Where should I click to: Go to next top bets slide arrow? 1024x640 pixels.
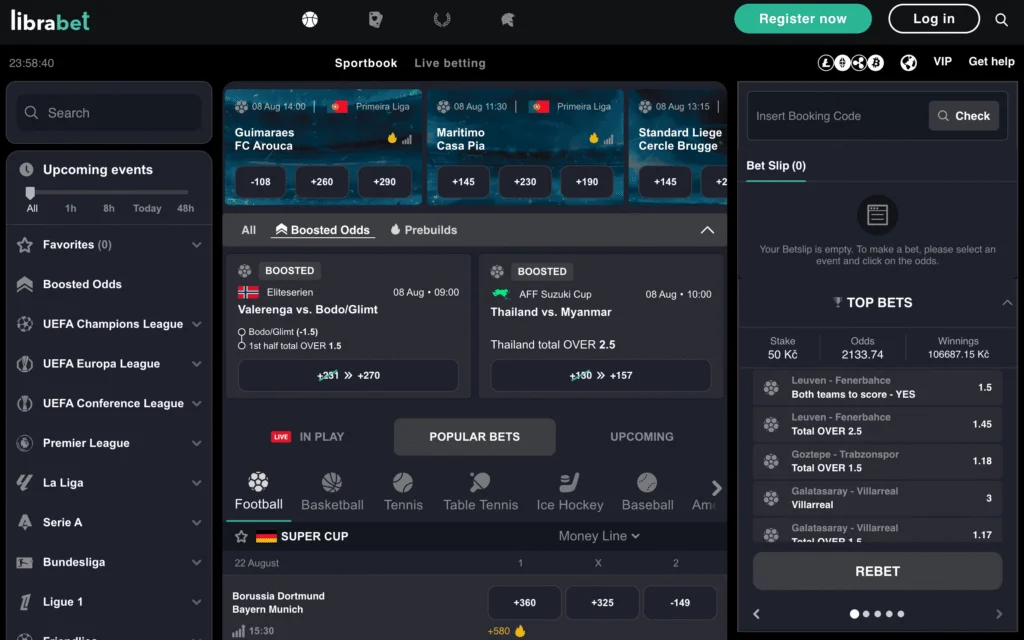(999, 614)
